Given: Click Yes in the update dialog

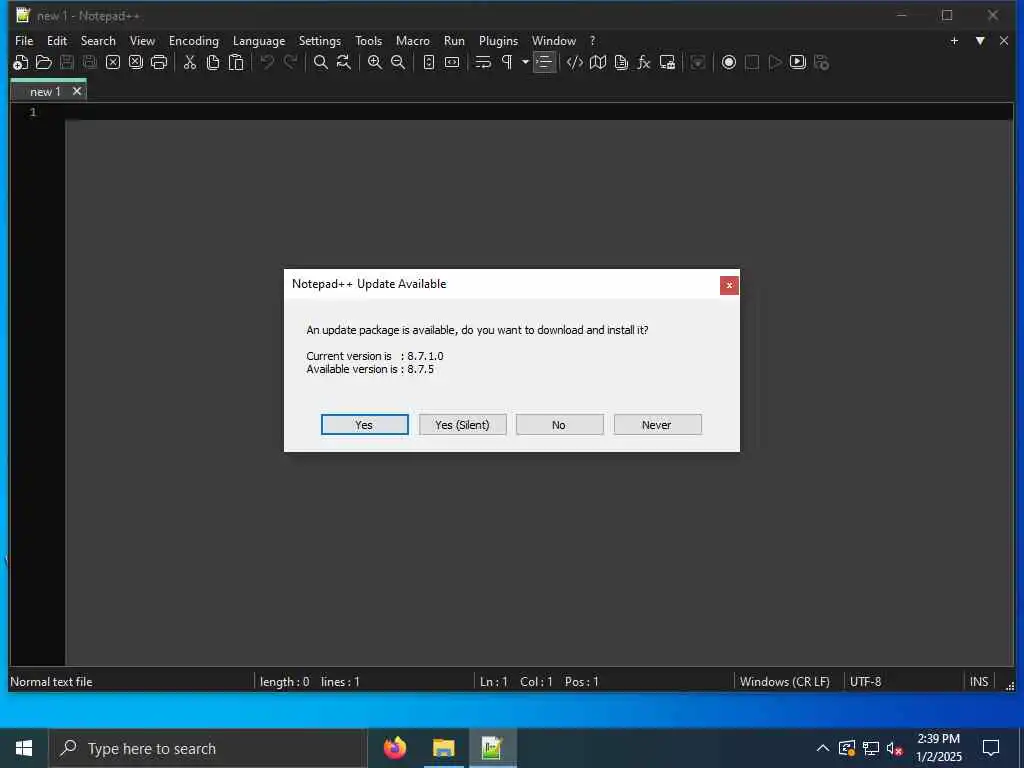Looking at the screenshot, I should point(364,424).
